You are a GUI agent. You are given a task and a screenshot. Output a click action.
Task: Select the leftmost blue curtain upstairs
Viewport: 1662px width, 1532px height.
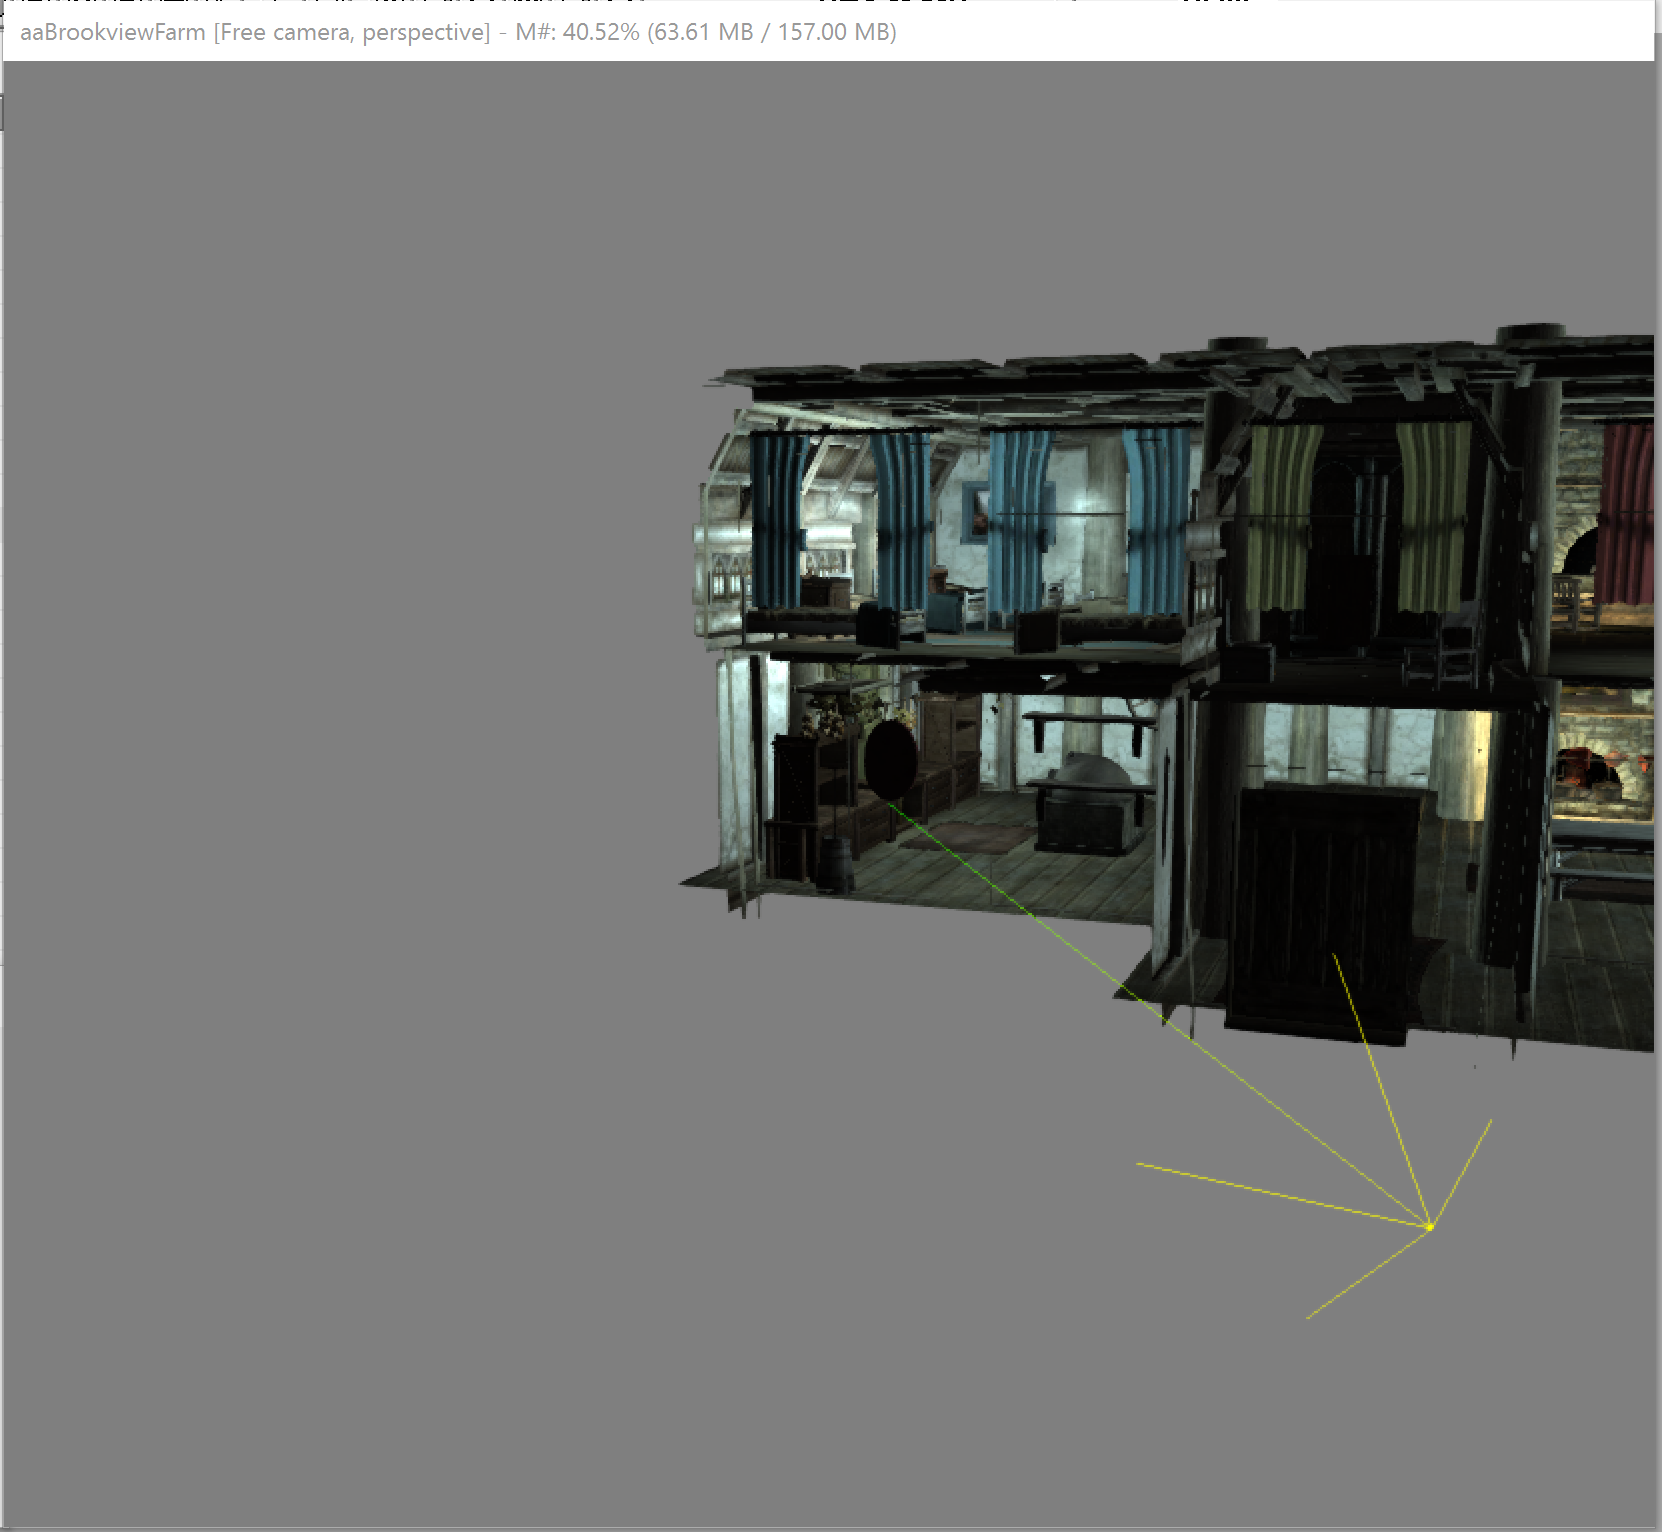778,520
